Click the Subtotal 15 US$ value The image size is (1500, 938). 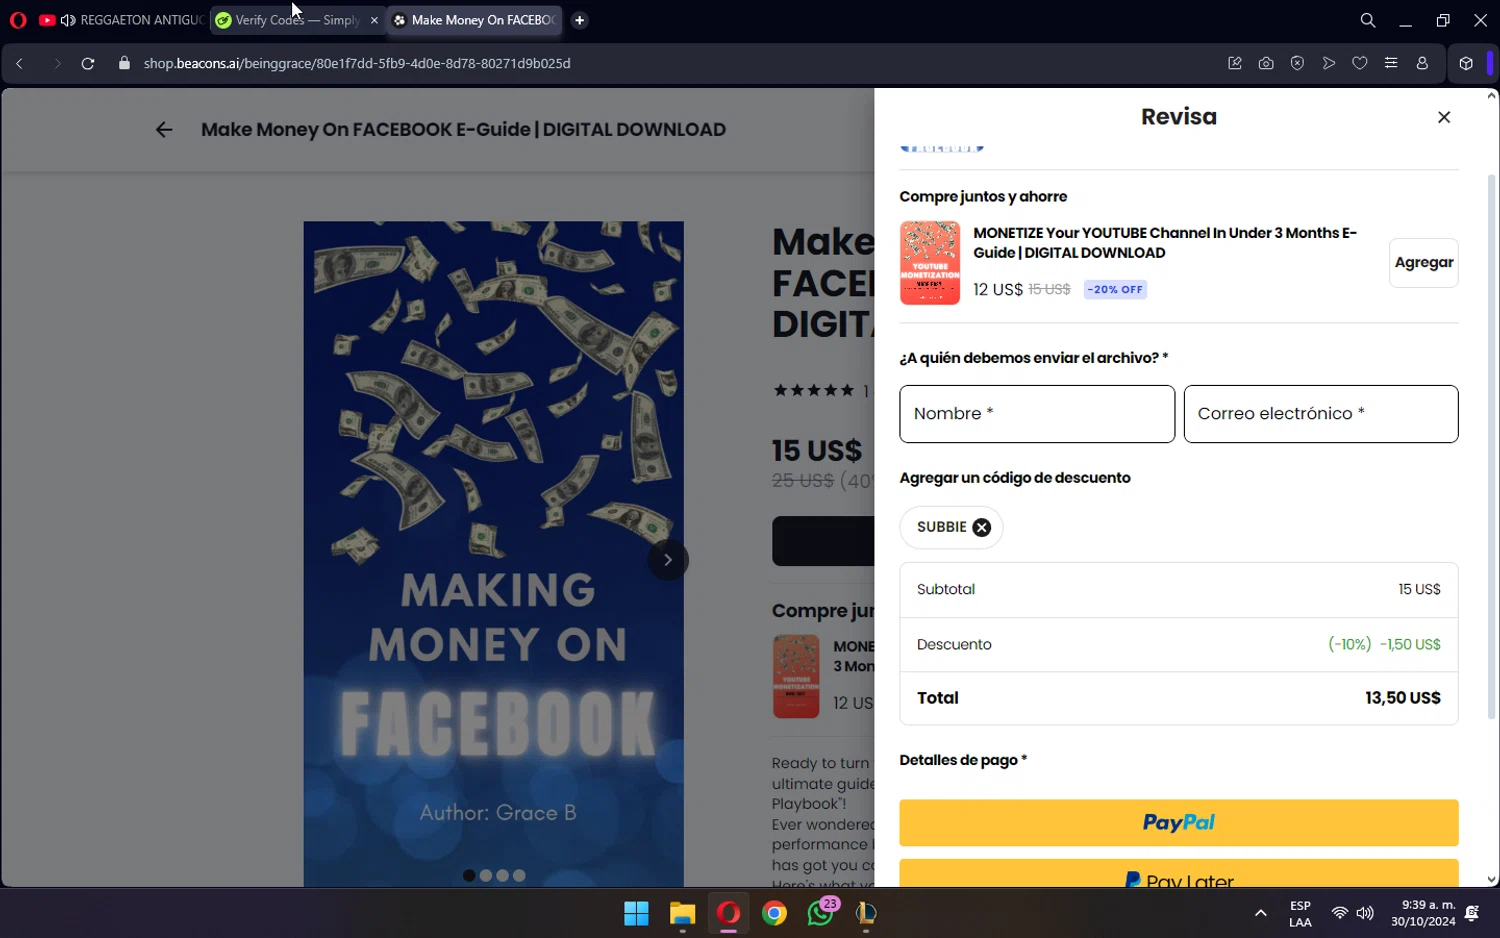(x=1419, y=590)
